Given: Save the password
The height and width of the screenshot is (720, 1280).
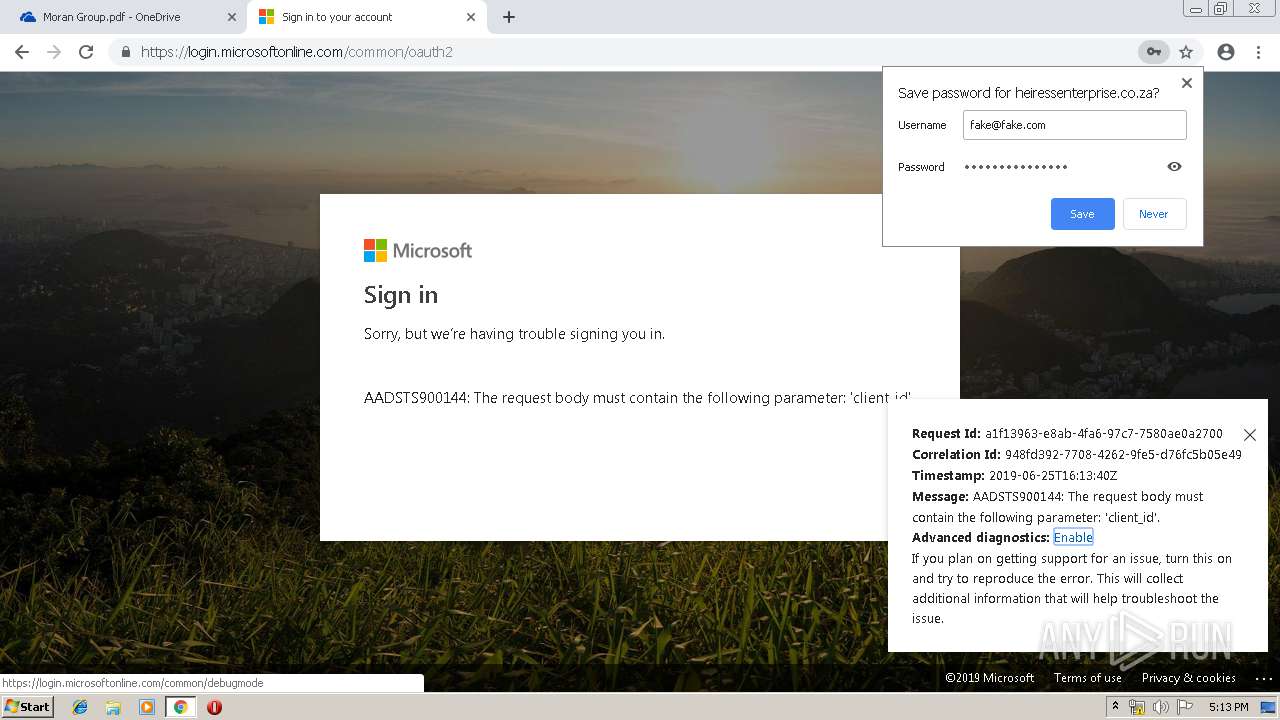Looking at the screenshot, I should pyautogui.click(x=1082, y=214).
